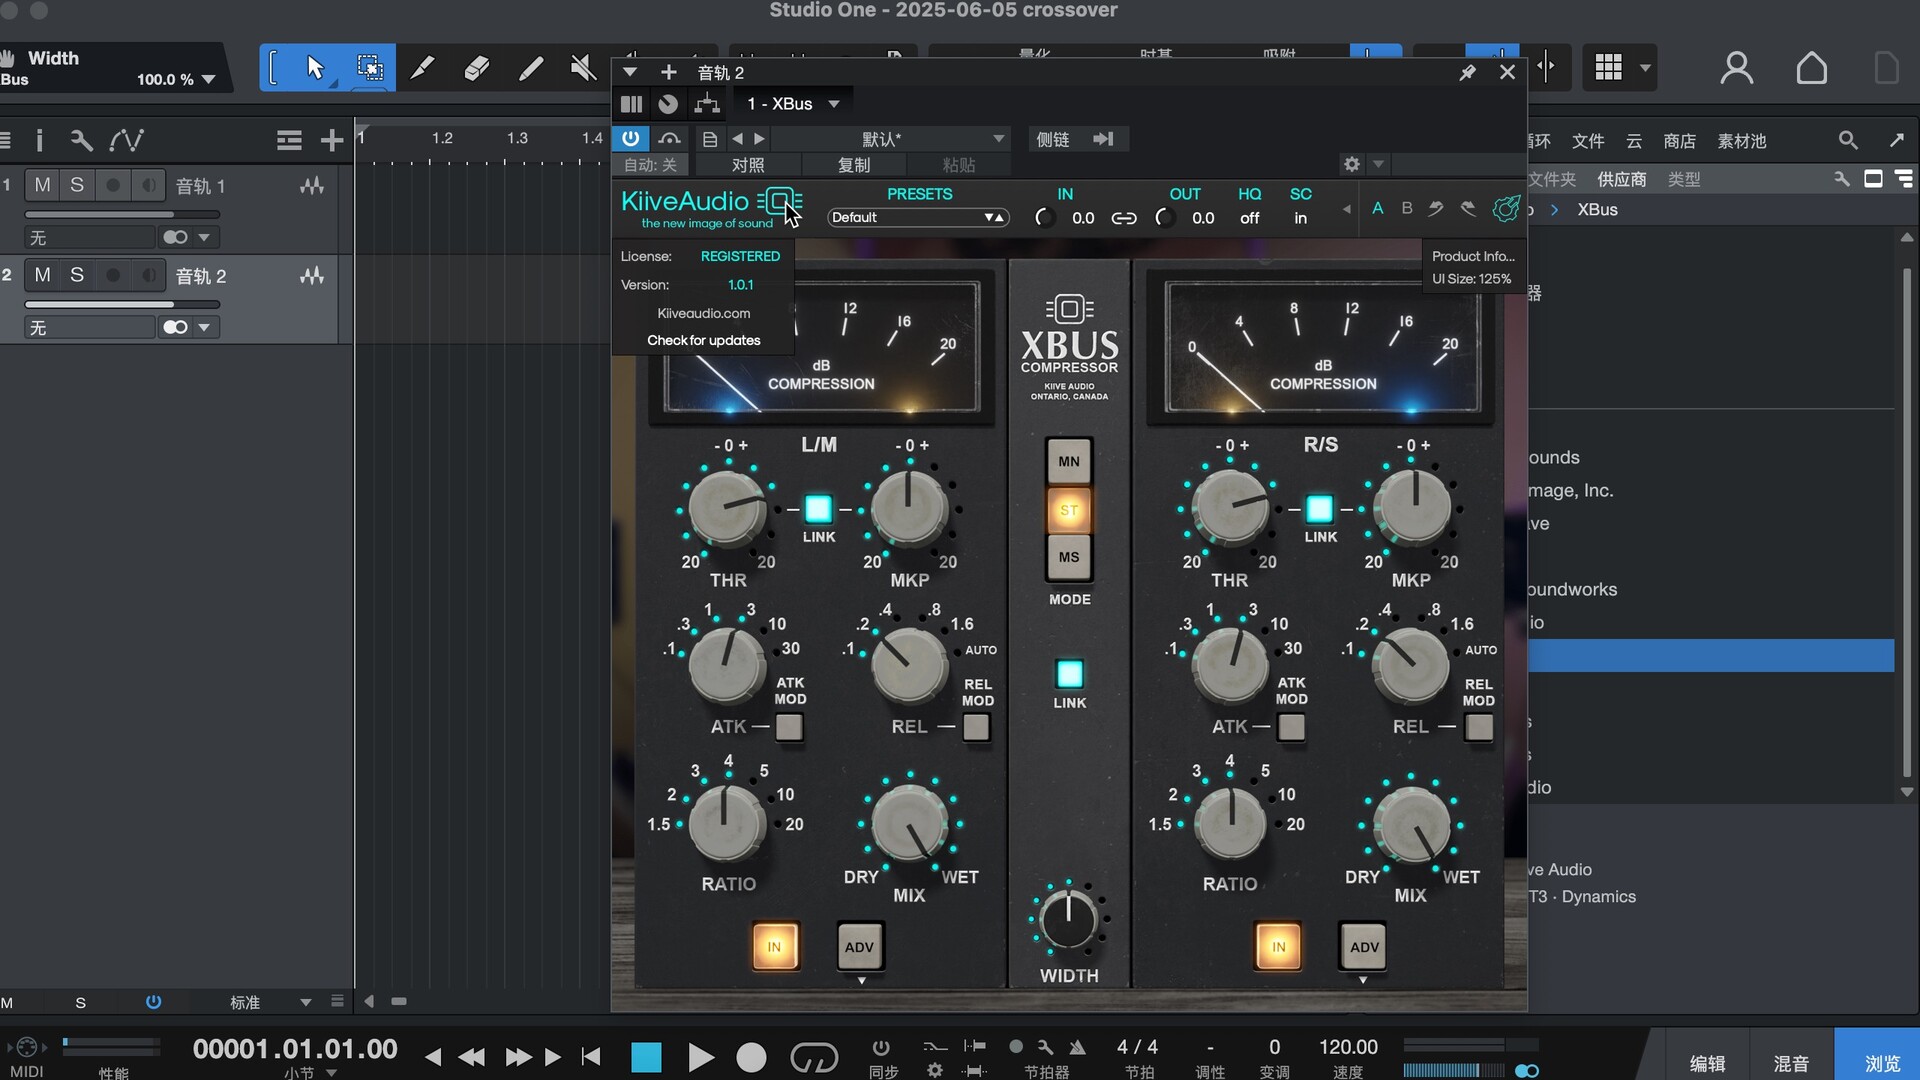Adjust the L/M RATIO knob
The height and width of the screenshot is (1080, 1920).
point(727,824)
